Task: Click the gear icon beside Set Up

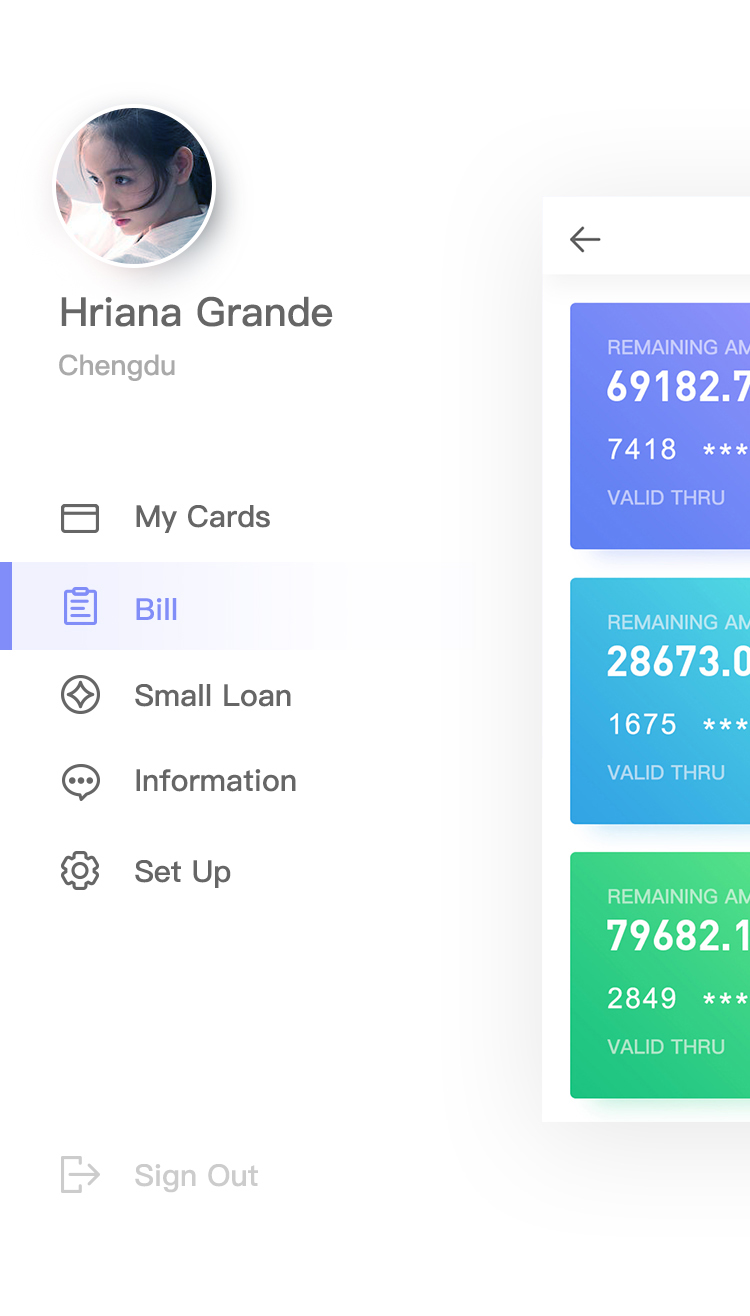Action: (80, 871)
